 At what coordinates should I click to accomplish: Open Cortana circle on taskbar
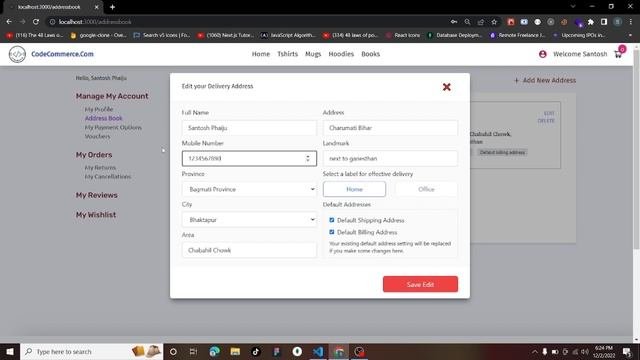tap(173, 351)
